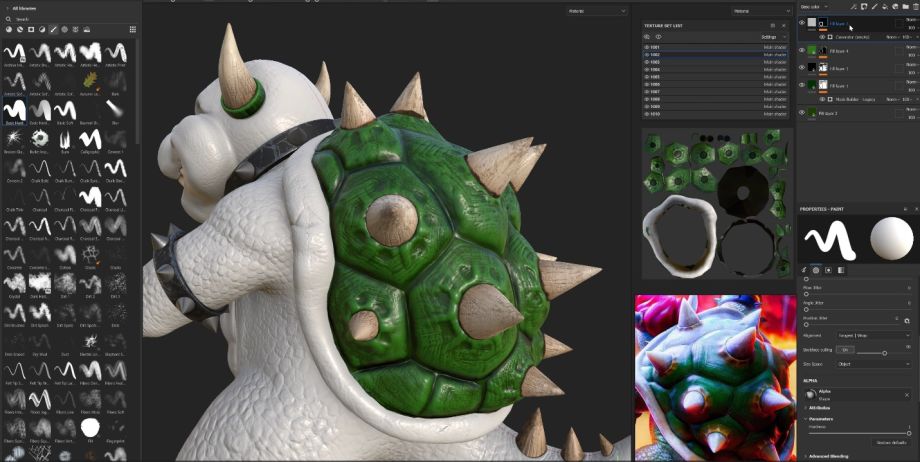Toggle Backface culling On button

tap(845, 350)
